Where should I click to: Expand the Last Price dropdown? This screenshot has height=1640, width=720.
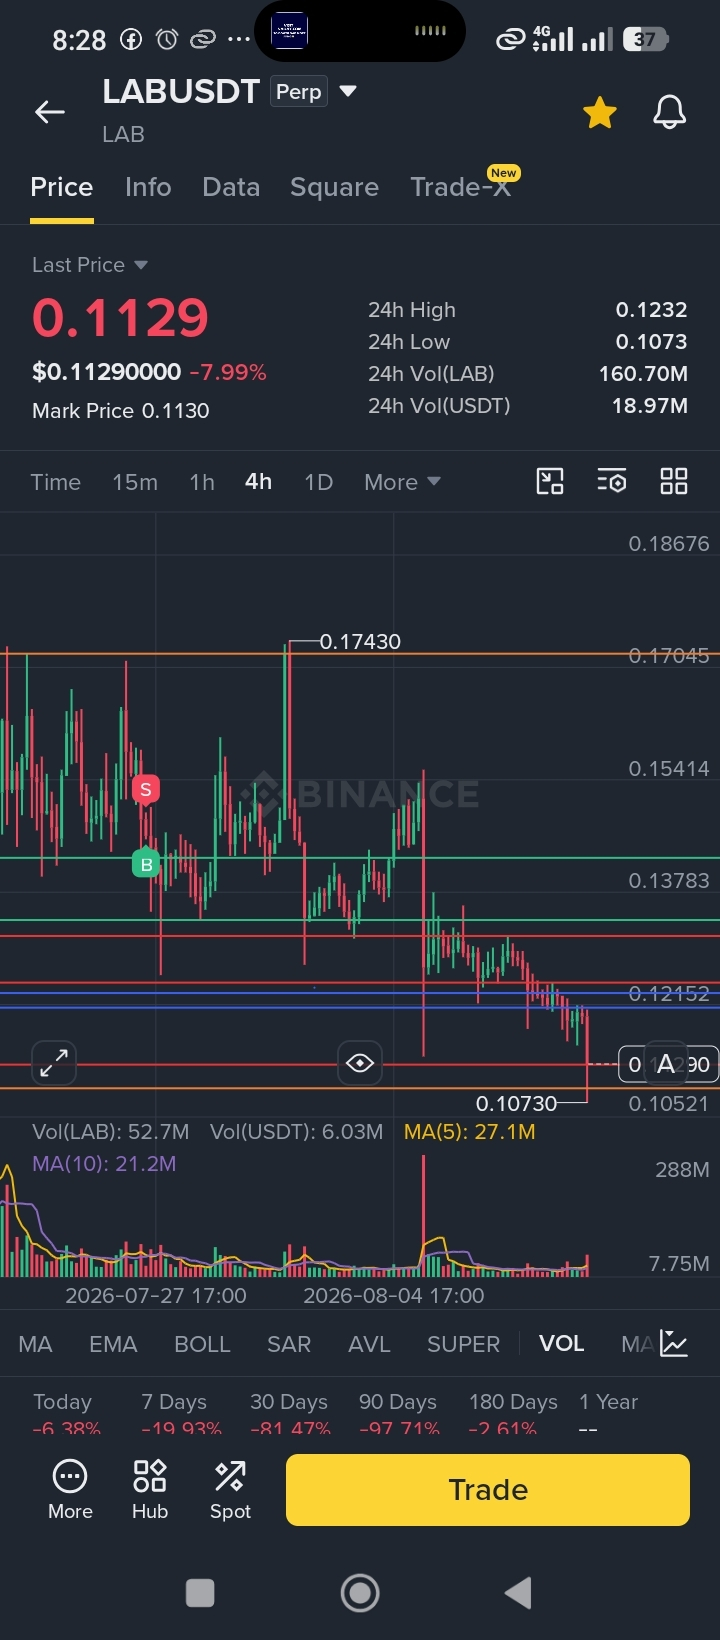point(90,265)
